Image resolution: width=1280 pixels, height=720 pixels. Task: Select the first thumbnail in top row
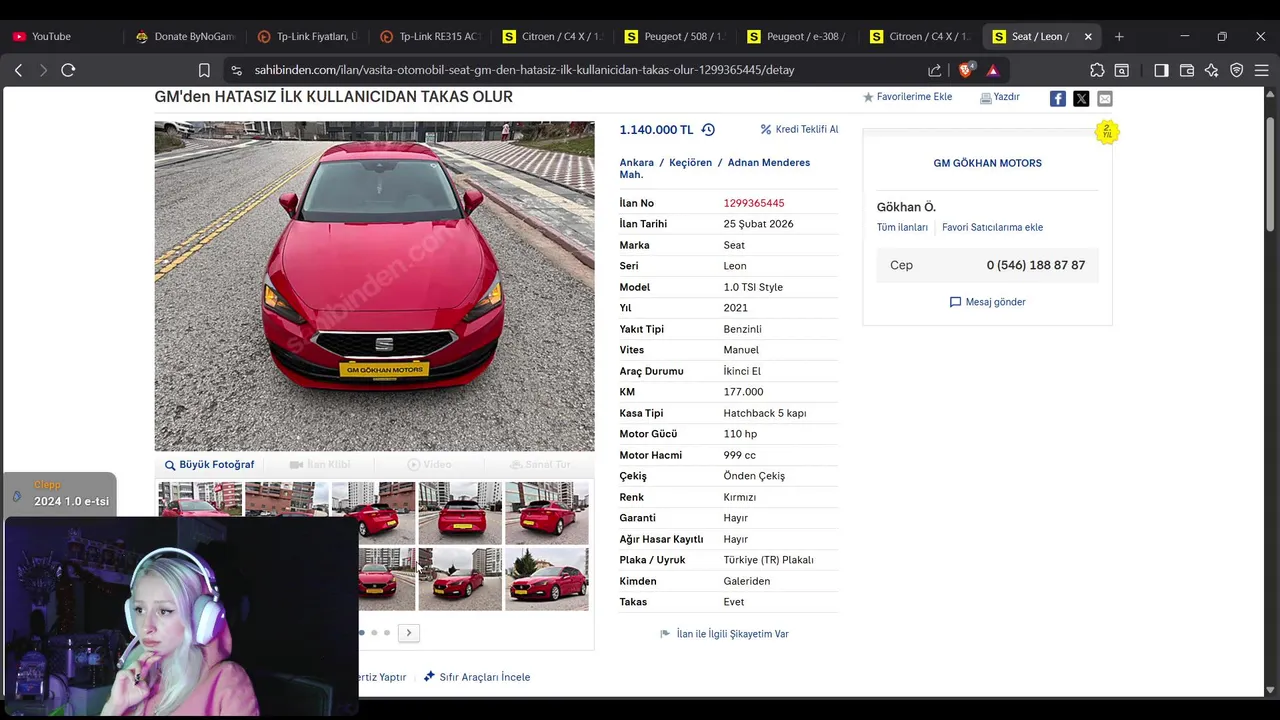click(200, 499)
